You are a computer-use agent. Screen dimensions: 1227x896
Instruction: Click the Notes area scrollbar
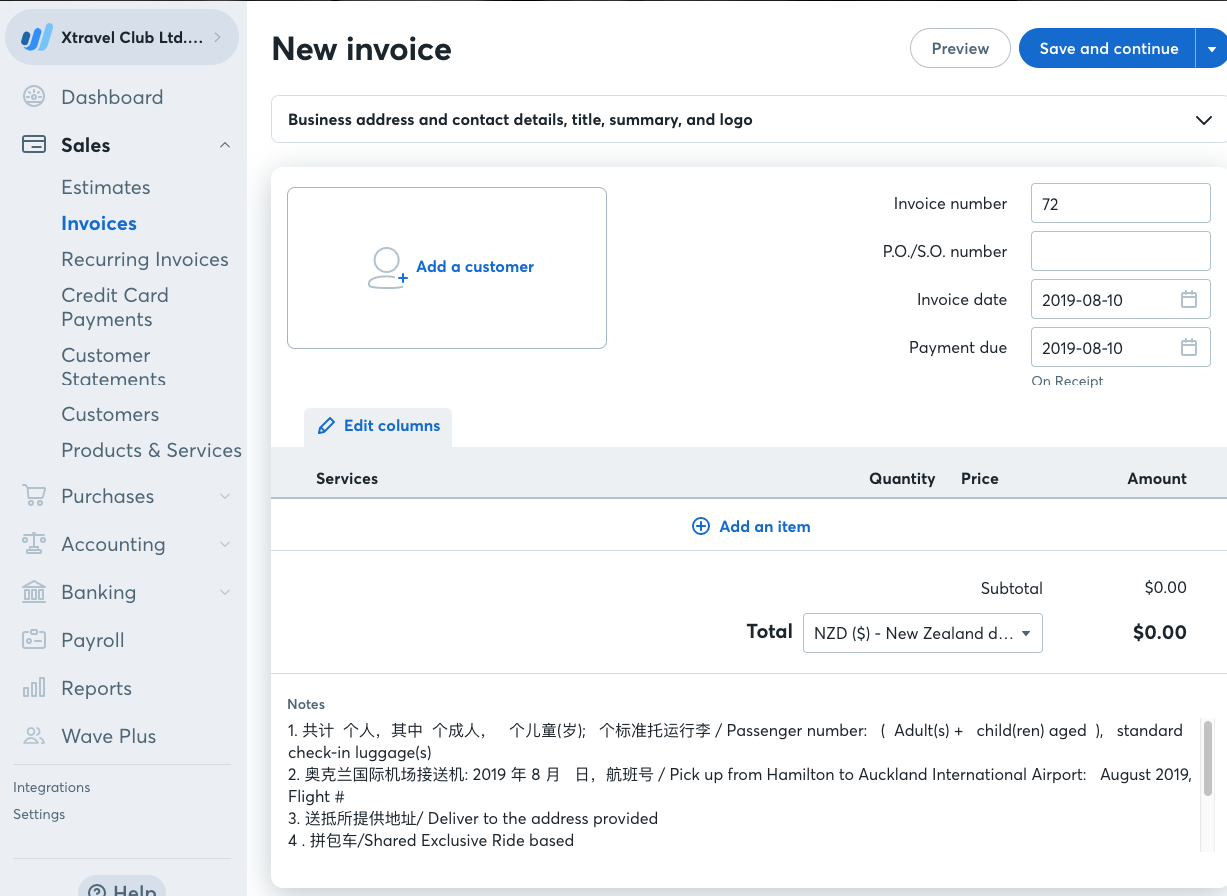1208,757
